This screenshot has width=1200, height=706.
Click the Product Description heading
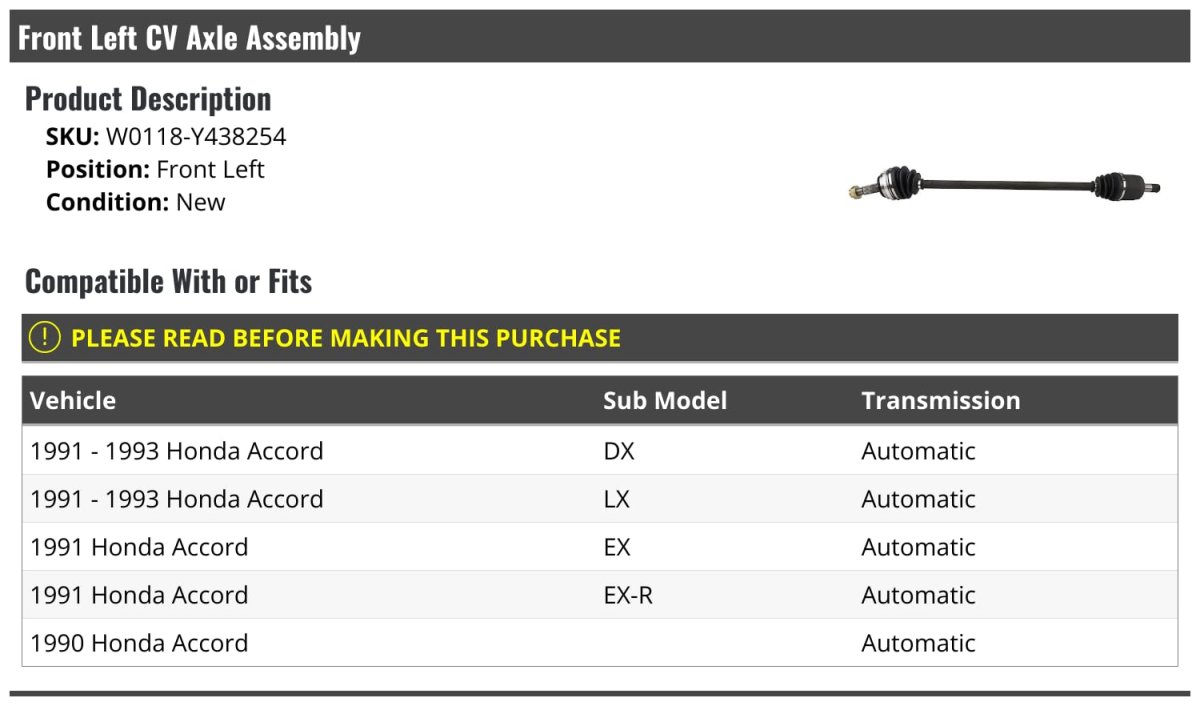tap(148, 99)
